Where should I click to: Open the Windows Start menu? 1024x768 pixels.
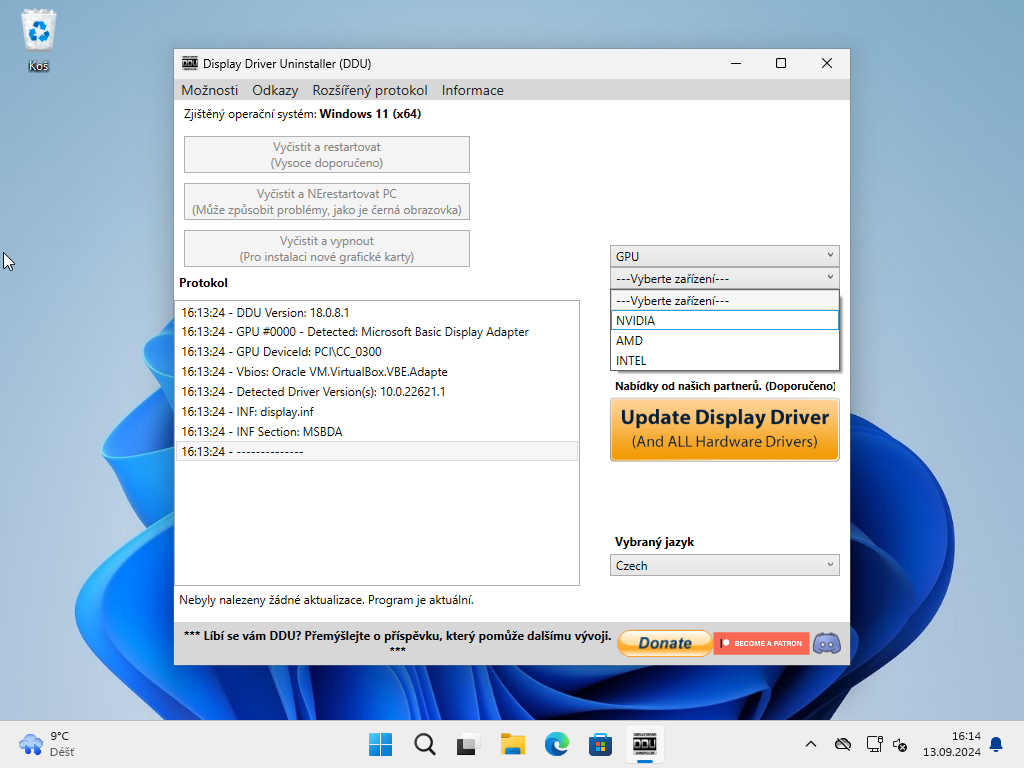click(x=380, y=744)
